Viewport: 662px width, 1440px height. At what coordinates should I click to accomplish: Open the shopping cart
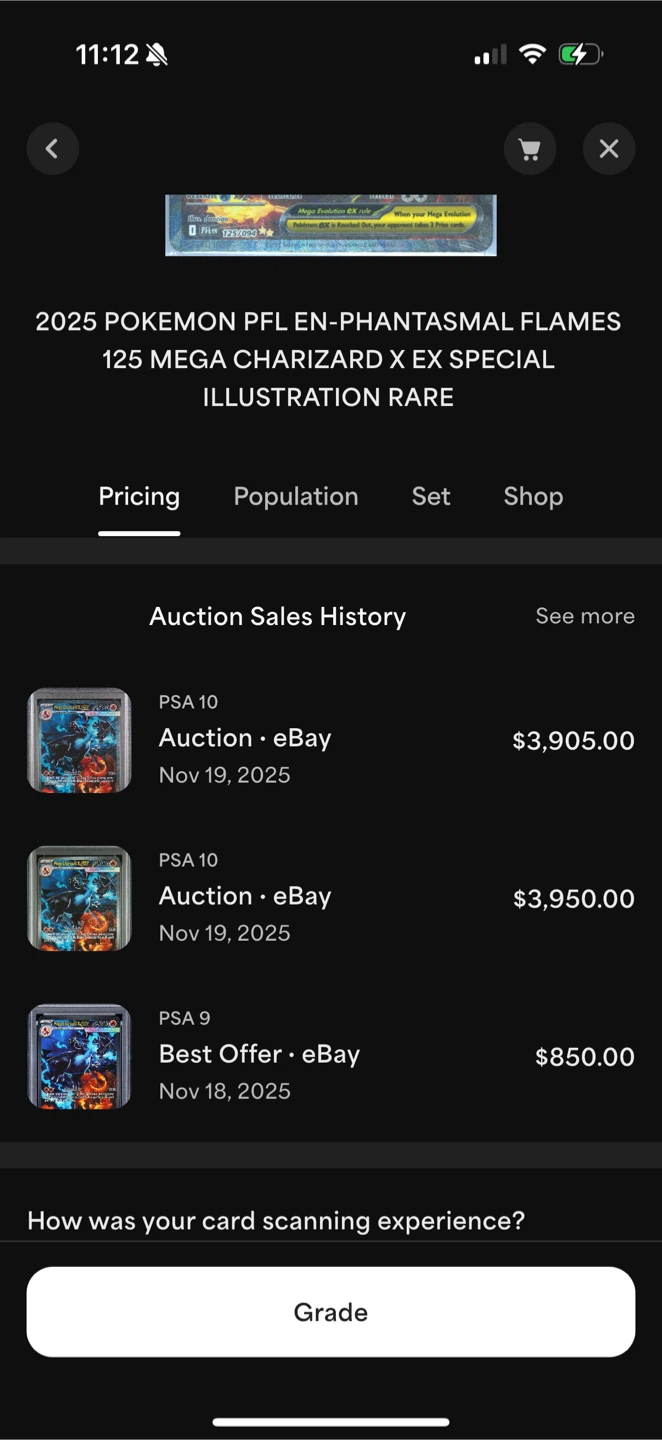click(530, 149)
